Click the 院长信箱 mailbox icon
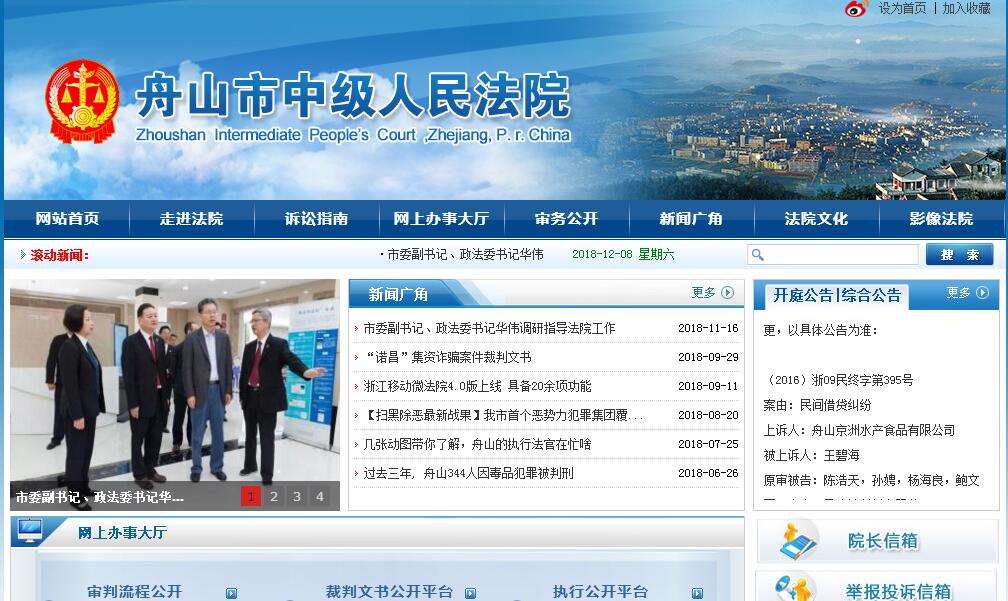 (798, 541)
